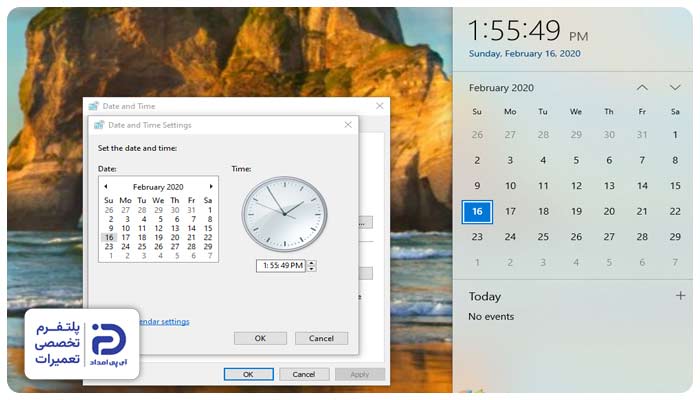Close the Date and Time Settings dialog

pos(348,125)
